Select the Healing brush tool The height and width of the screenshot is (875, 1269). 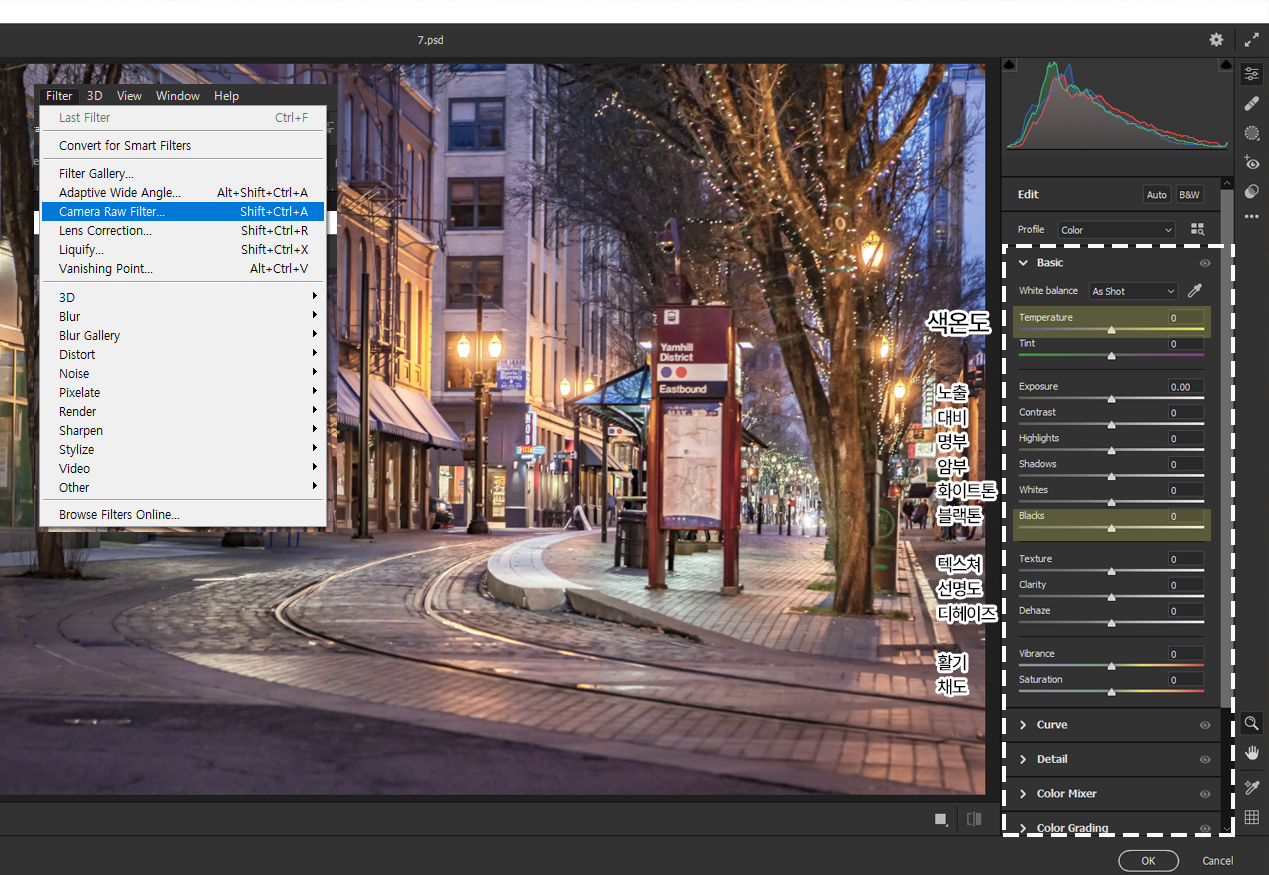[x=1251, y=104]
